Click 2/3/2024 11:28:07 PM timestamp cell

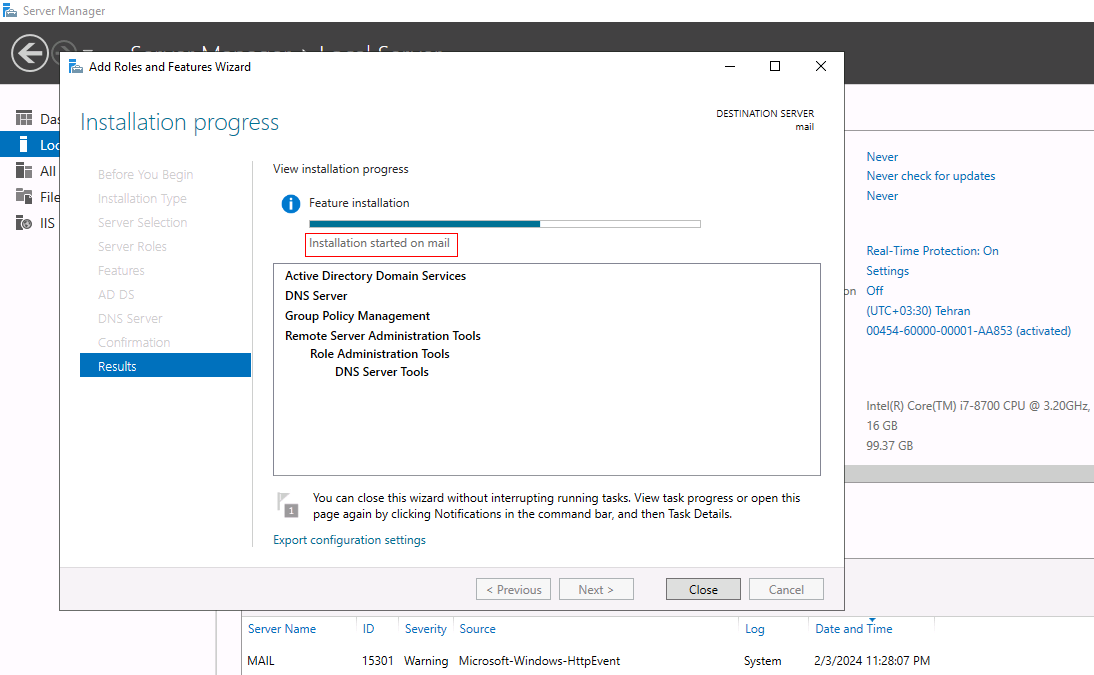click(x=871, y=660)
